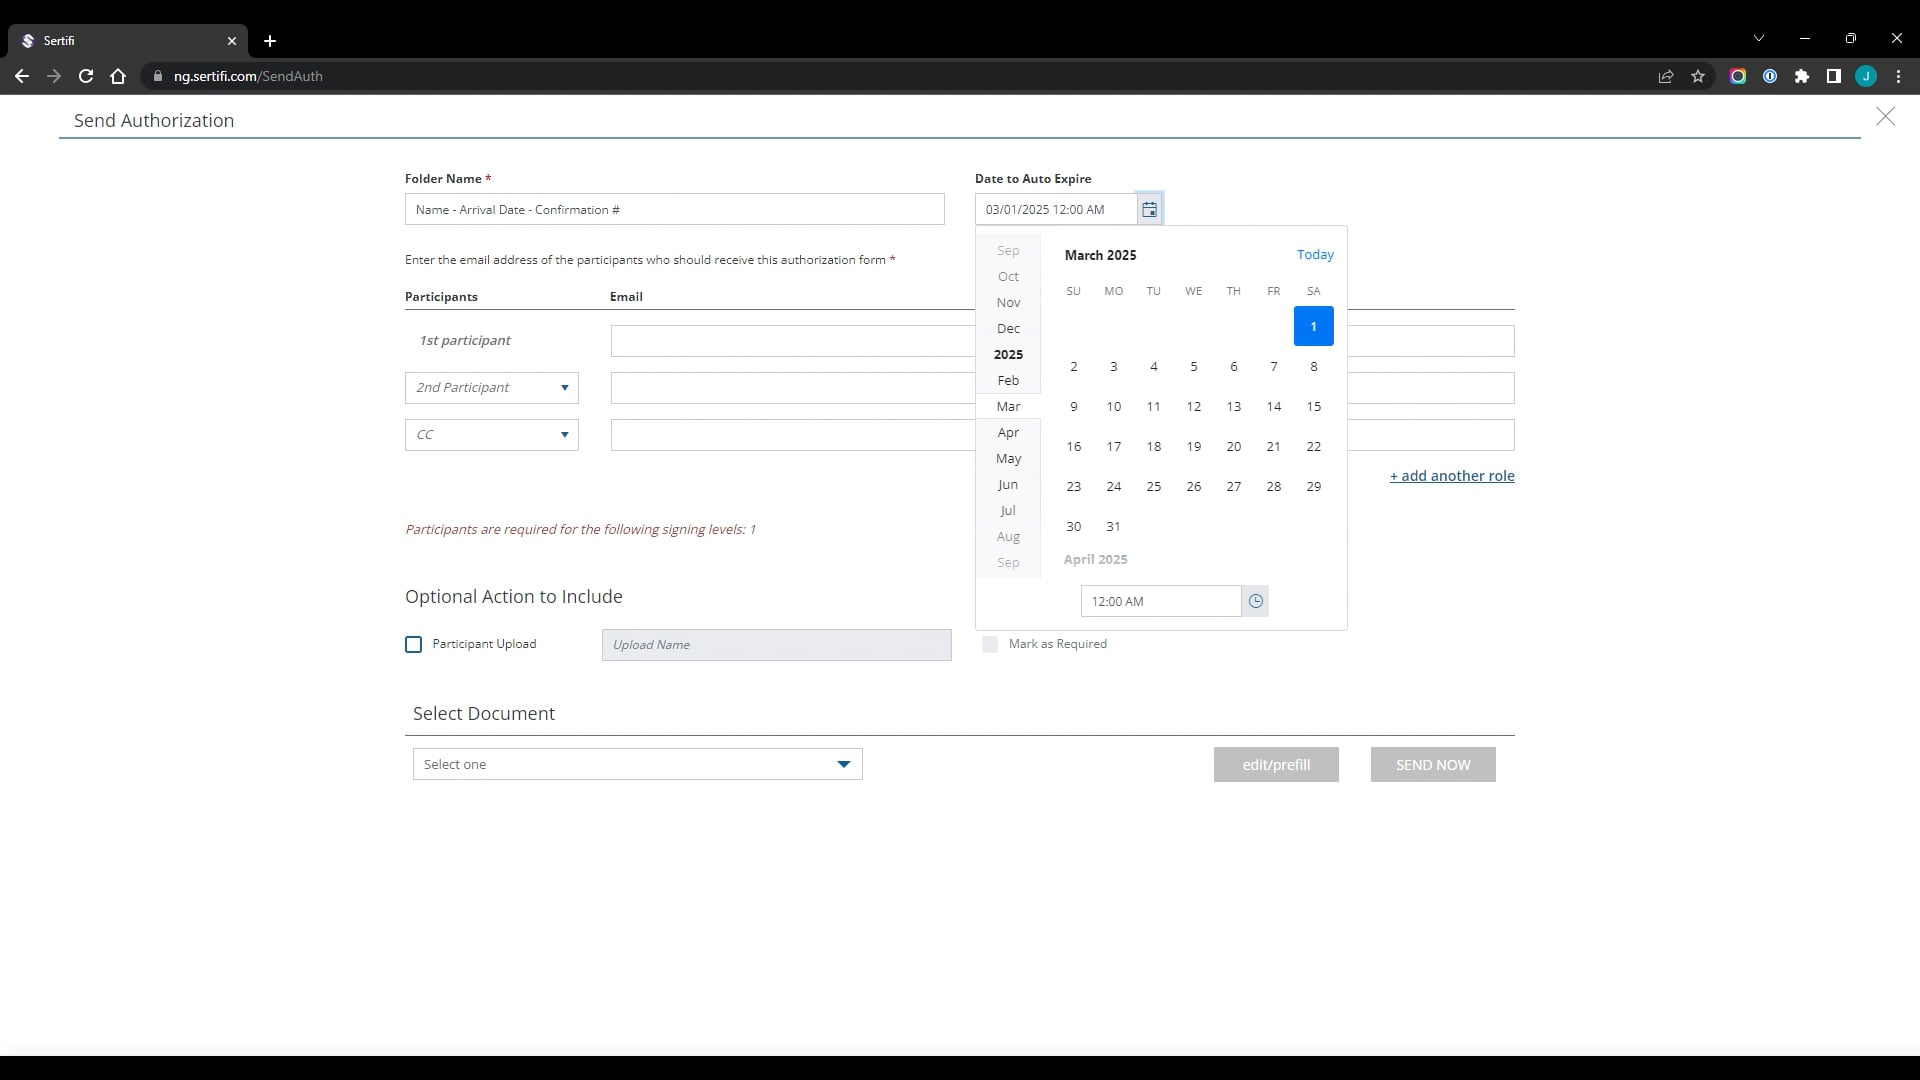This screenshot has width=1920, height=1080.
Task: Select March 15 in the calendar
Action: pos(1313,406)
